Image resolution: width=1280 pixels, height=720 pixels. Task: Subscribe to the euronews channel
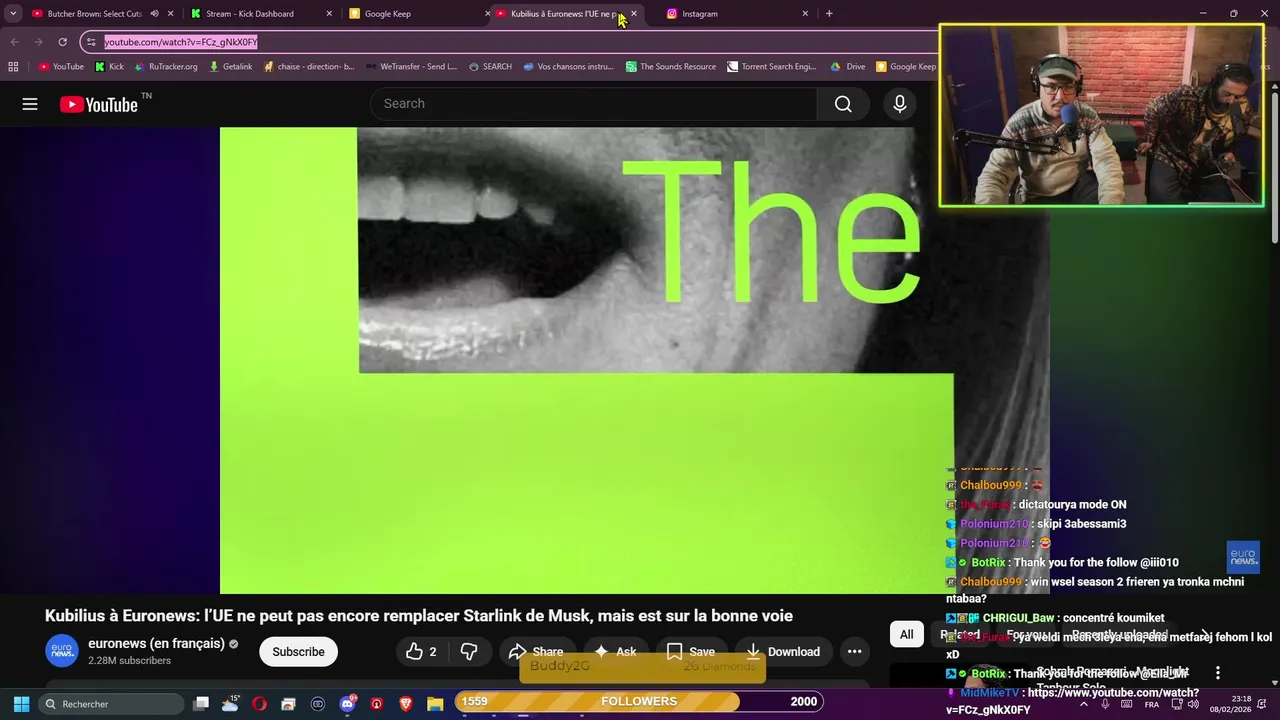pos(298,652)
